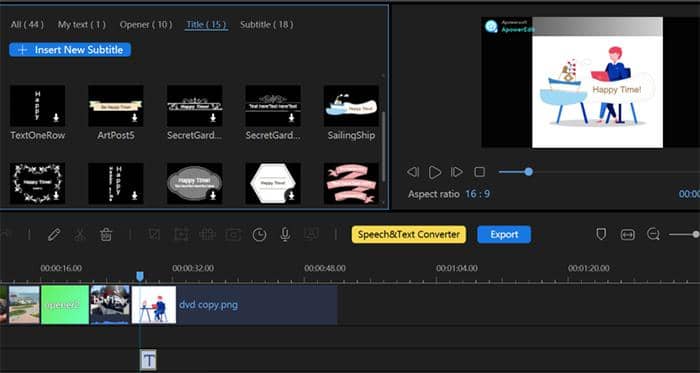
Task: Click the title library vertical scrollbar
Action: pos(383,146)
